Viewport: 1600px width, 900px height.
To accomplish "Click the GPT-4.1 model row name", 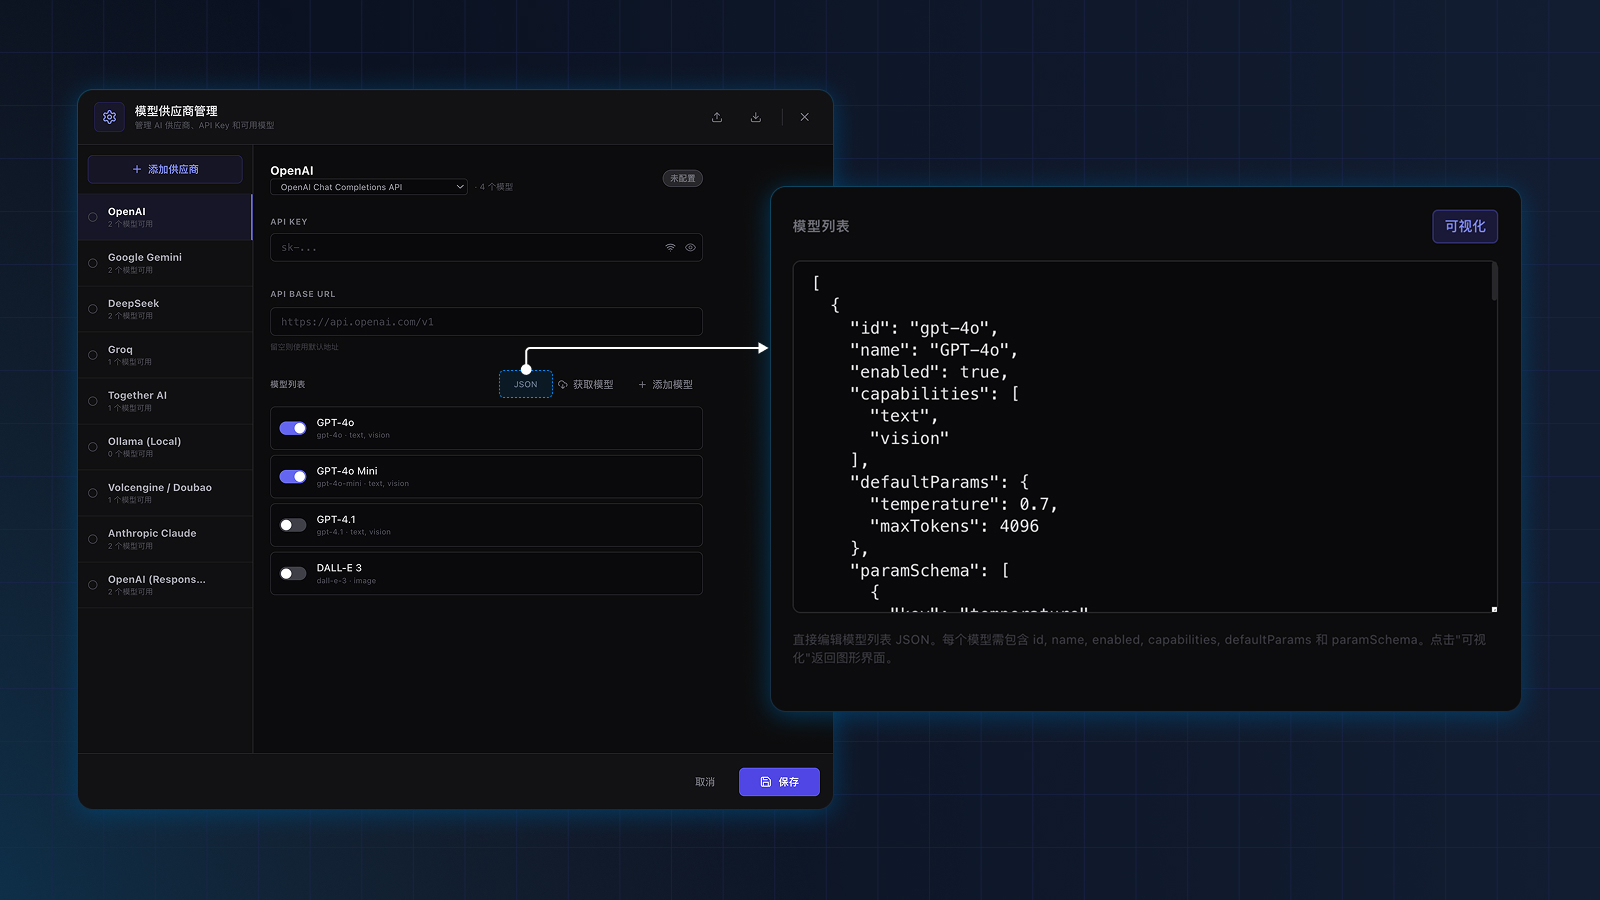I will [336, 519].
